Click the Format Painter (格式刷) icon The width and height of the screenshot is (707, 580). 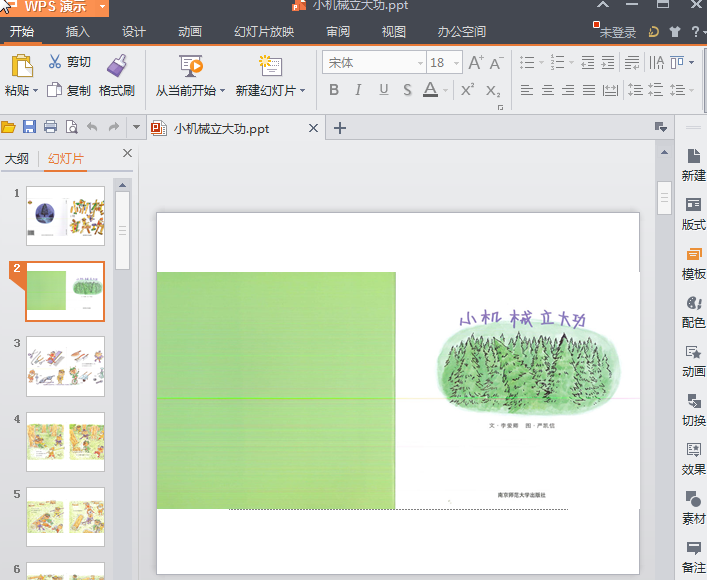tap(117, 66)
